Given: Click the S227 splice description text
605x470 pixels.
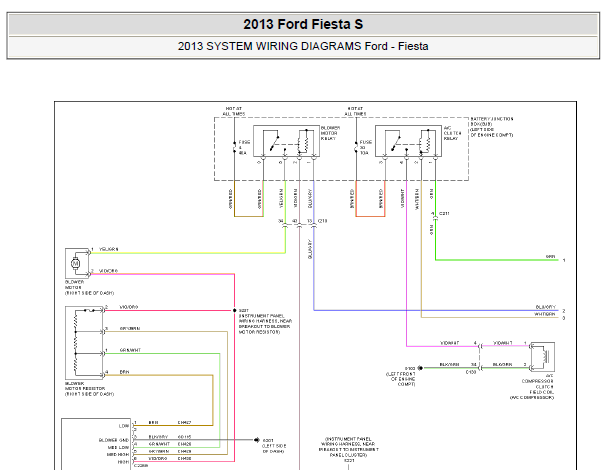Looking at the screenshot, I should tap(265, 321).
